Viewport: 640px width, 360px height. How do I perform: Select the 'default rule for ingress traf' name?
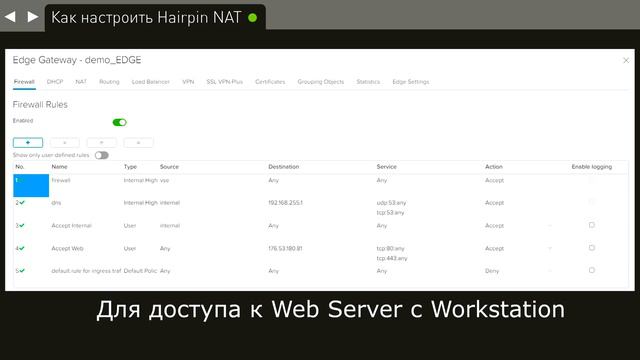point(86,271)
